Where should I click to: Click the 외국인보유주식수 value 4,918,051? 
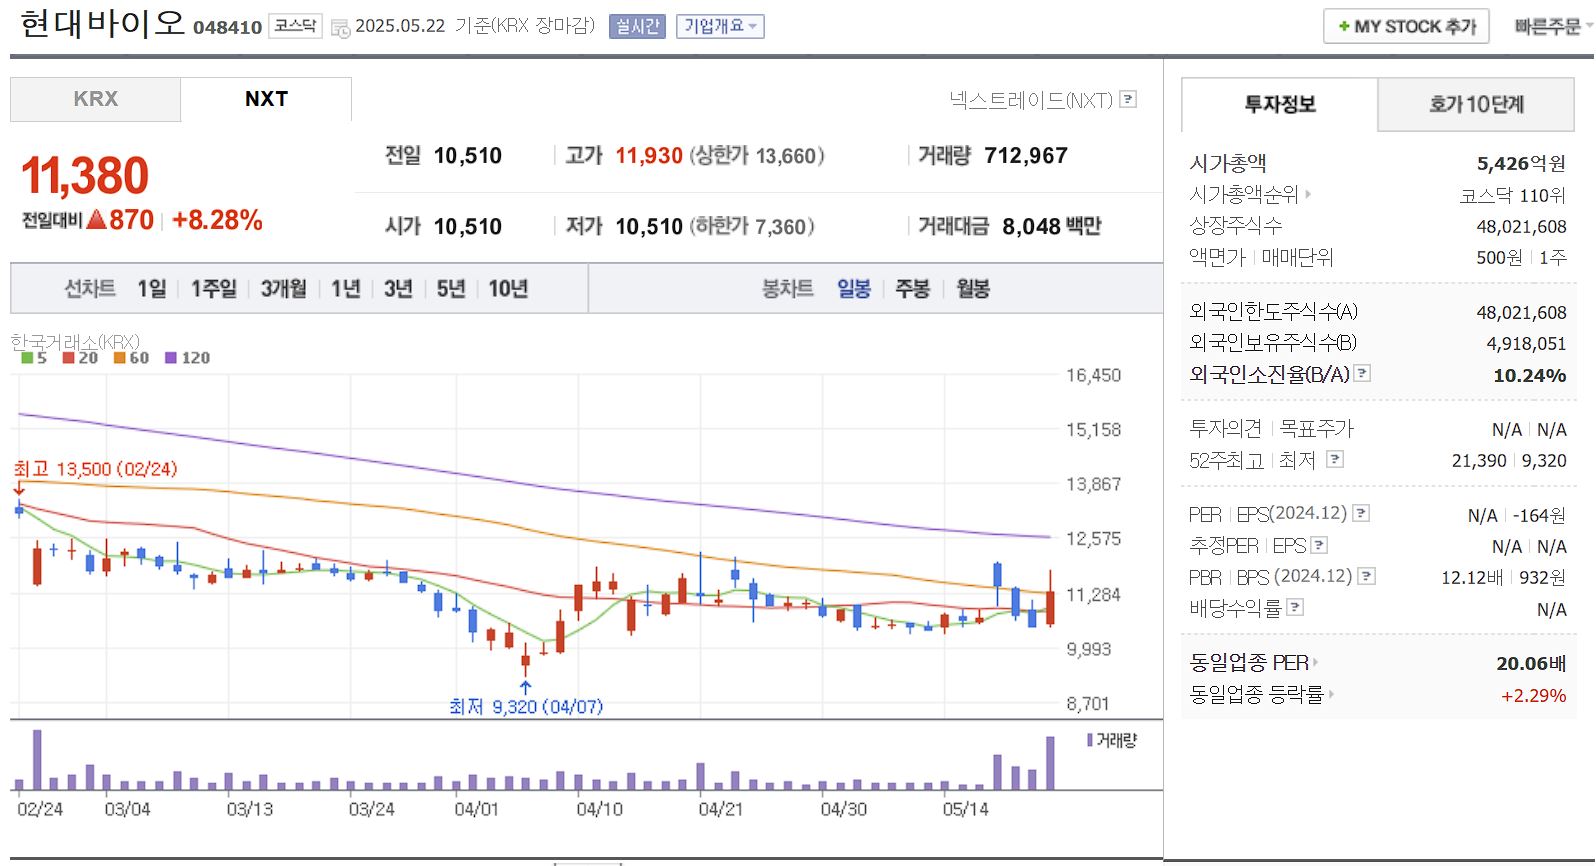point(1526,344)
